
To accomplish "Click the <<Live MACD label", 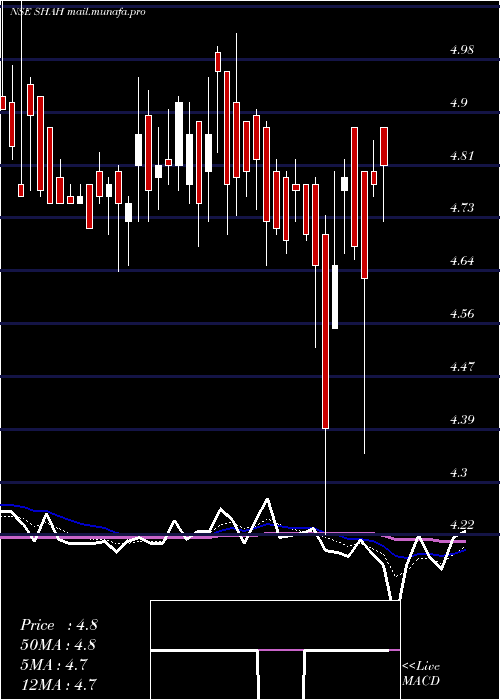I will pyautogui.click(x=421, y=674).
